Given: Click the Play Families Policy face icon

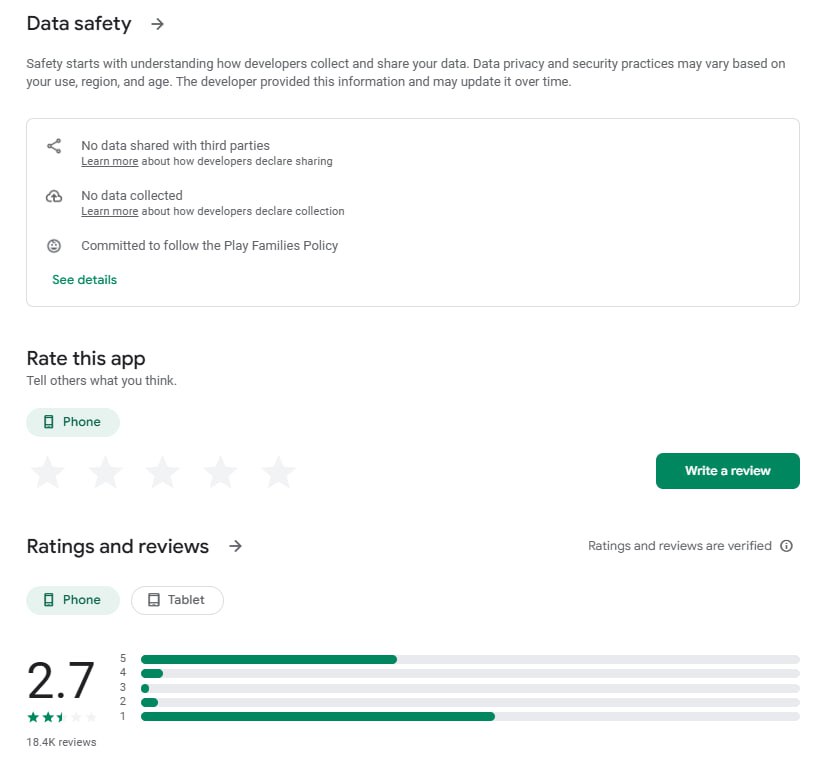Looking at the screenshot, I should pos(54,245).
